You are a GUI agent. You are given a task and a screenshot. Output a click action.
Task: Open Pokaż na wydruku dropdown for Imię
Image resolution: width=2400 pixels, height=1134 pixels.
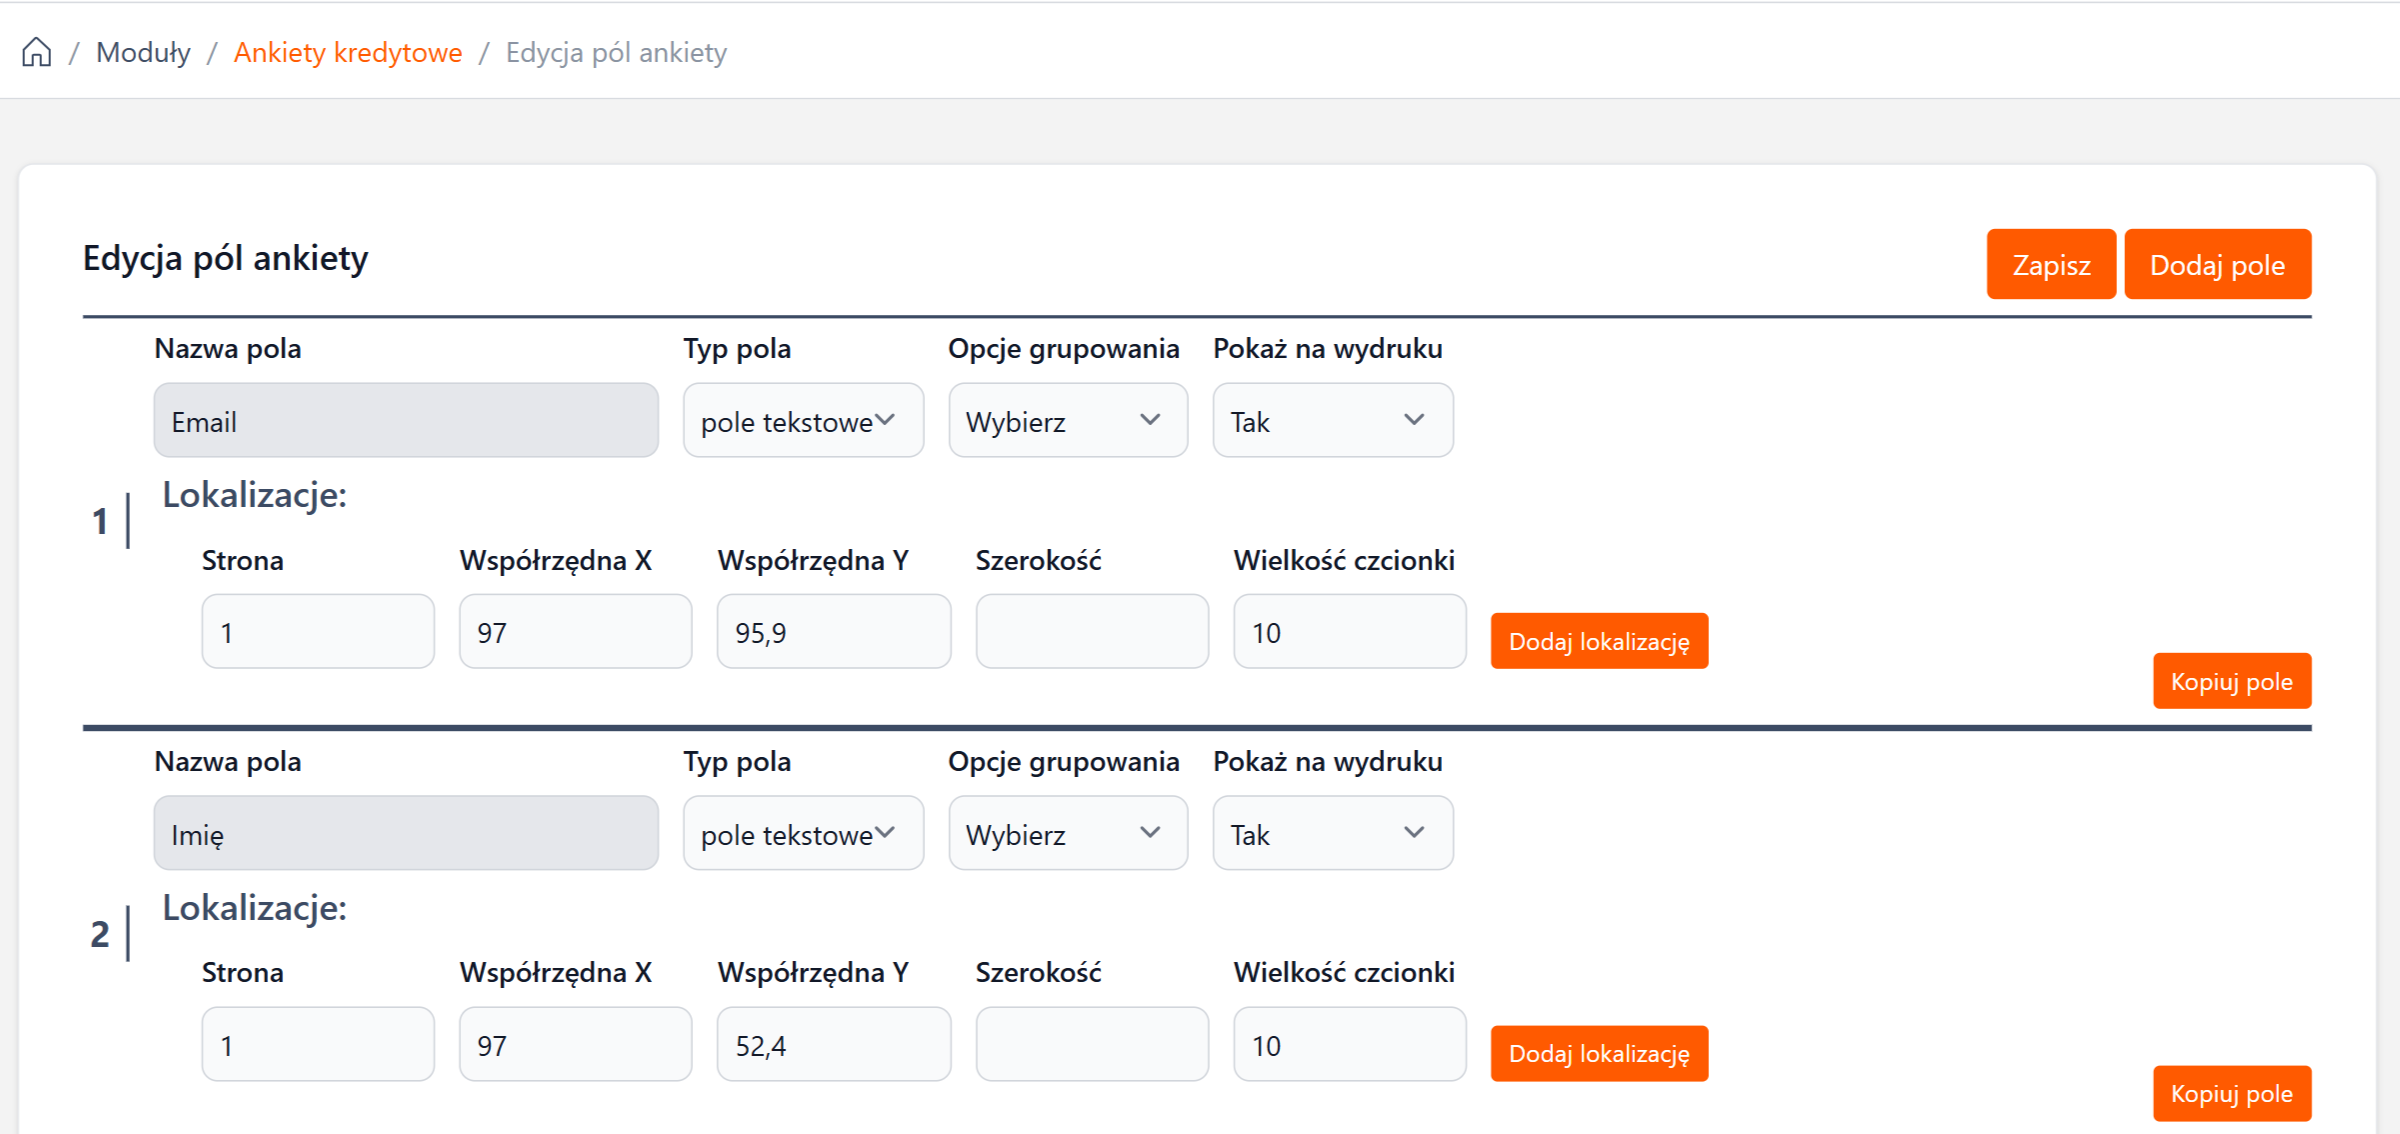tap(1332, 834)
